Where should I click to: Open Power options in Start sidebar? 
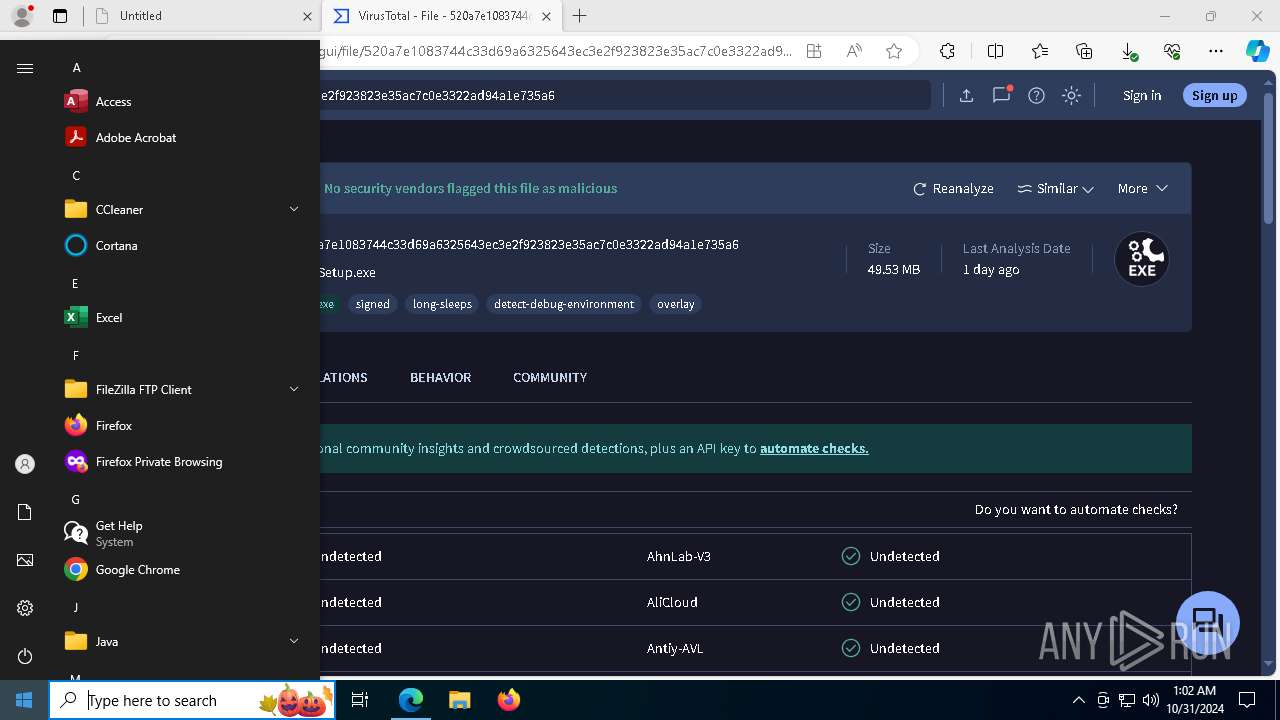click(x=25, y=656)
